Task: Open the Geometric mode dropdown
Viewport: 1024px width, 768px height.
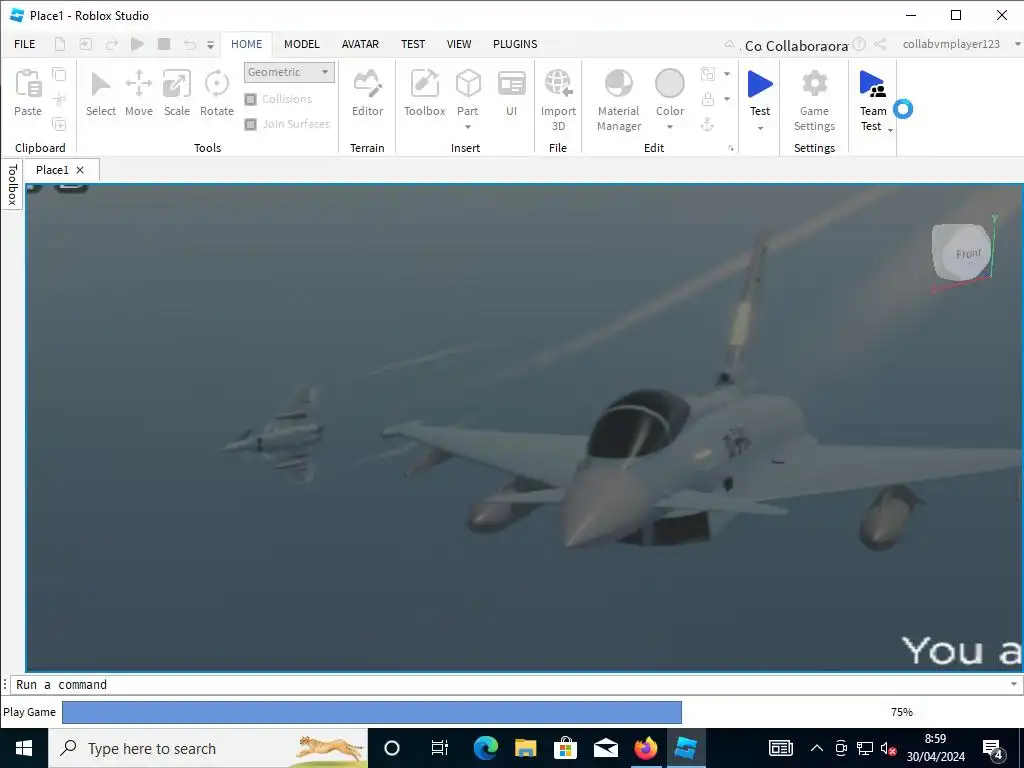Action: tap(289, 72)
